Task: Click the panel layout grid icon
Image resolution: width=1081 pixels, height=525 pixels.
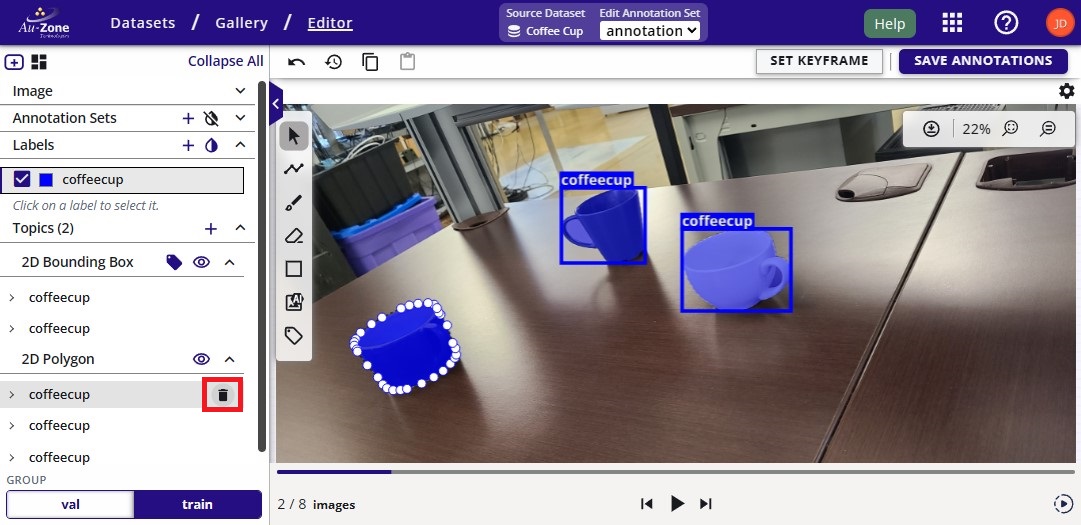Action: pyautogui.click(x=39, y=62)
